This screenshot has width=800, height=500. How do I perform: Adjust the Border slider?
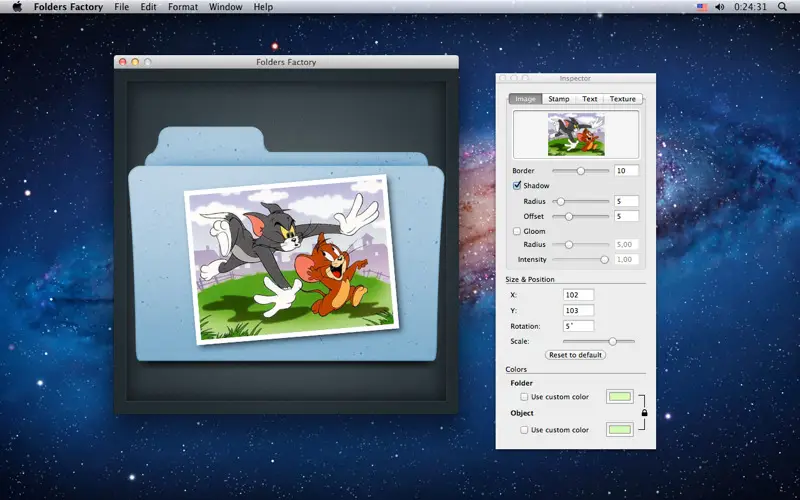click(x=581, y=170)
